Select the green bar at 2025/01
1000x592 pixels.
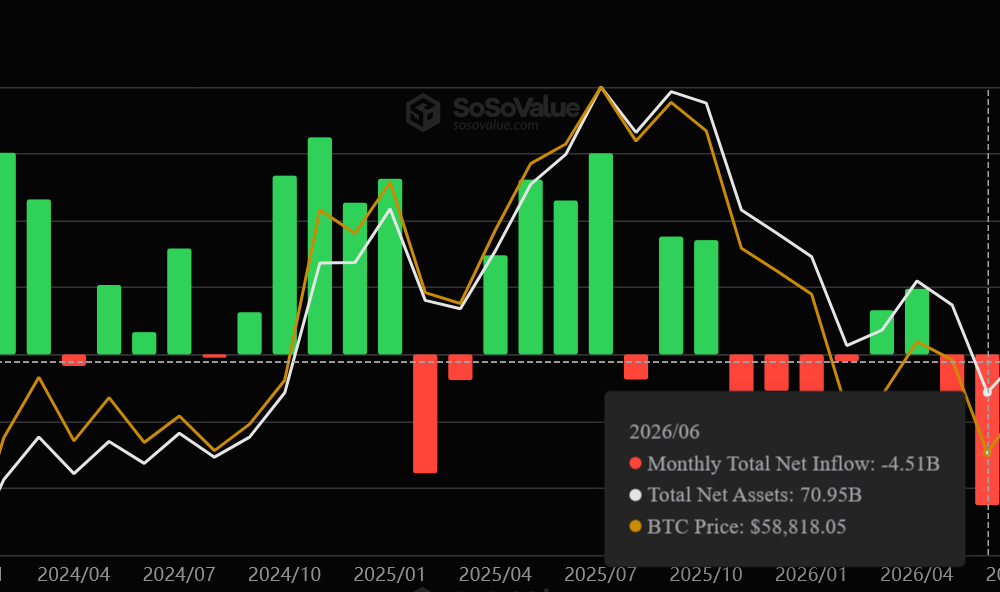click(x=390, y=267)
